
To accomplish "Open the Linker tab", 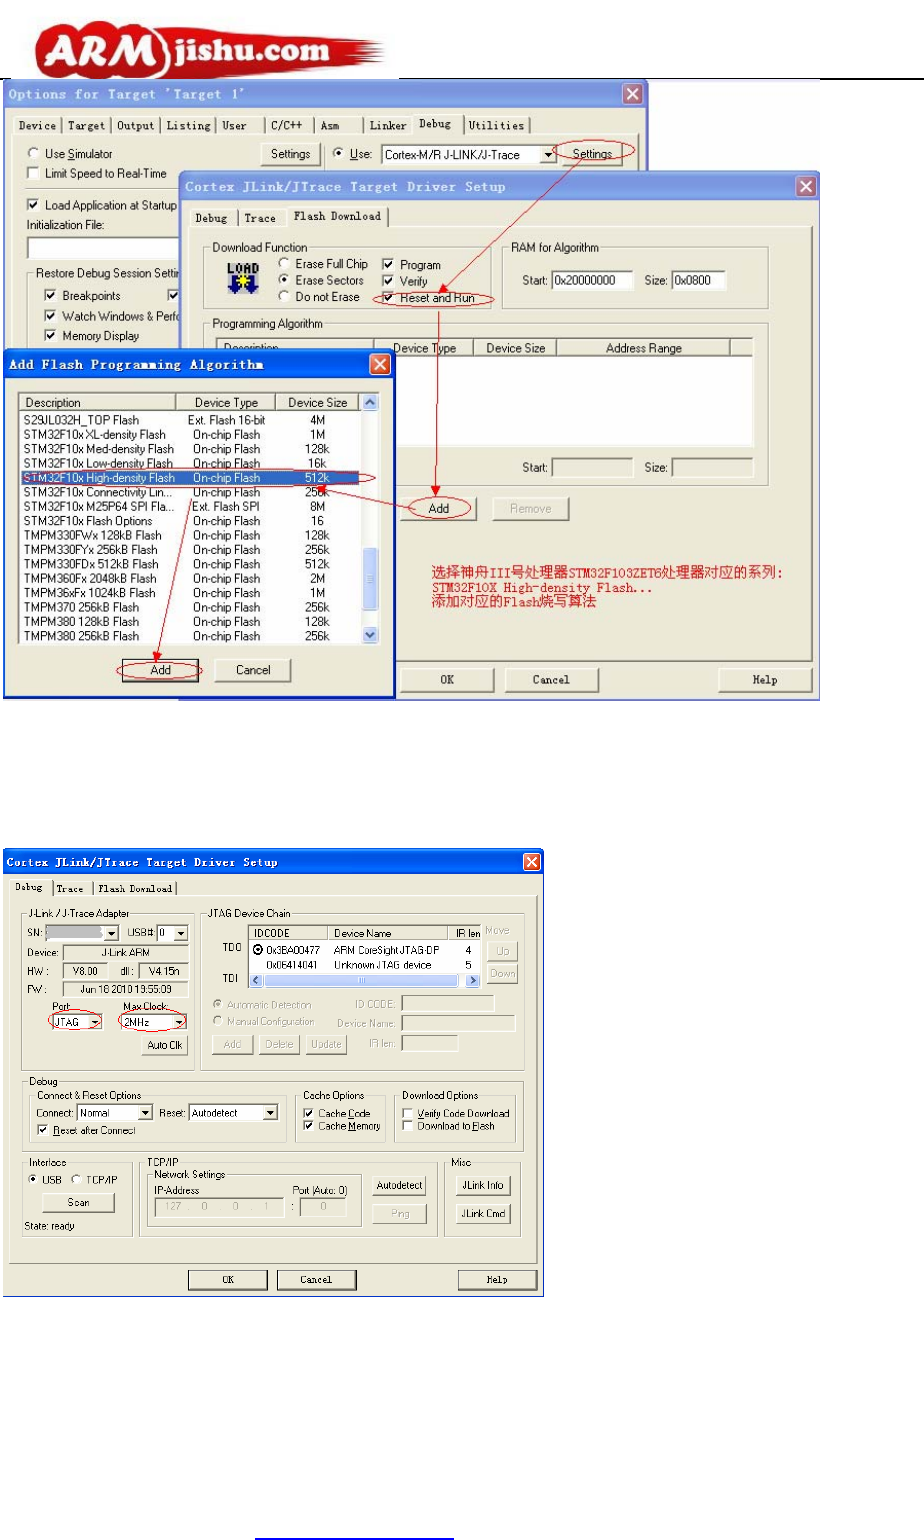I will [388, 126].
